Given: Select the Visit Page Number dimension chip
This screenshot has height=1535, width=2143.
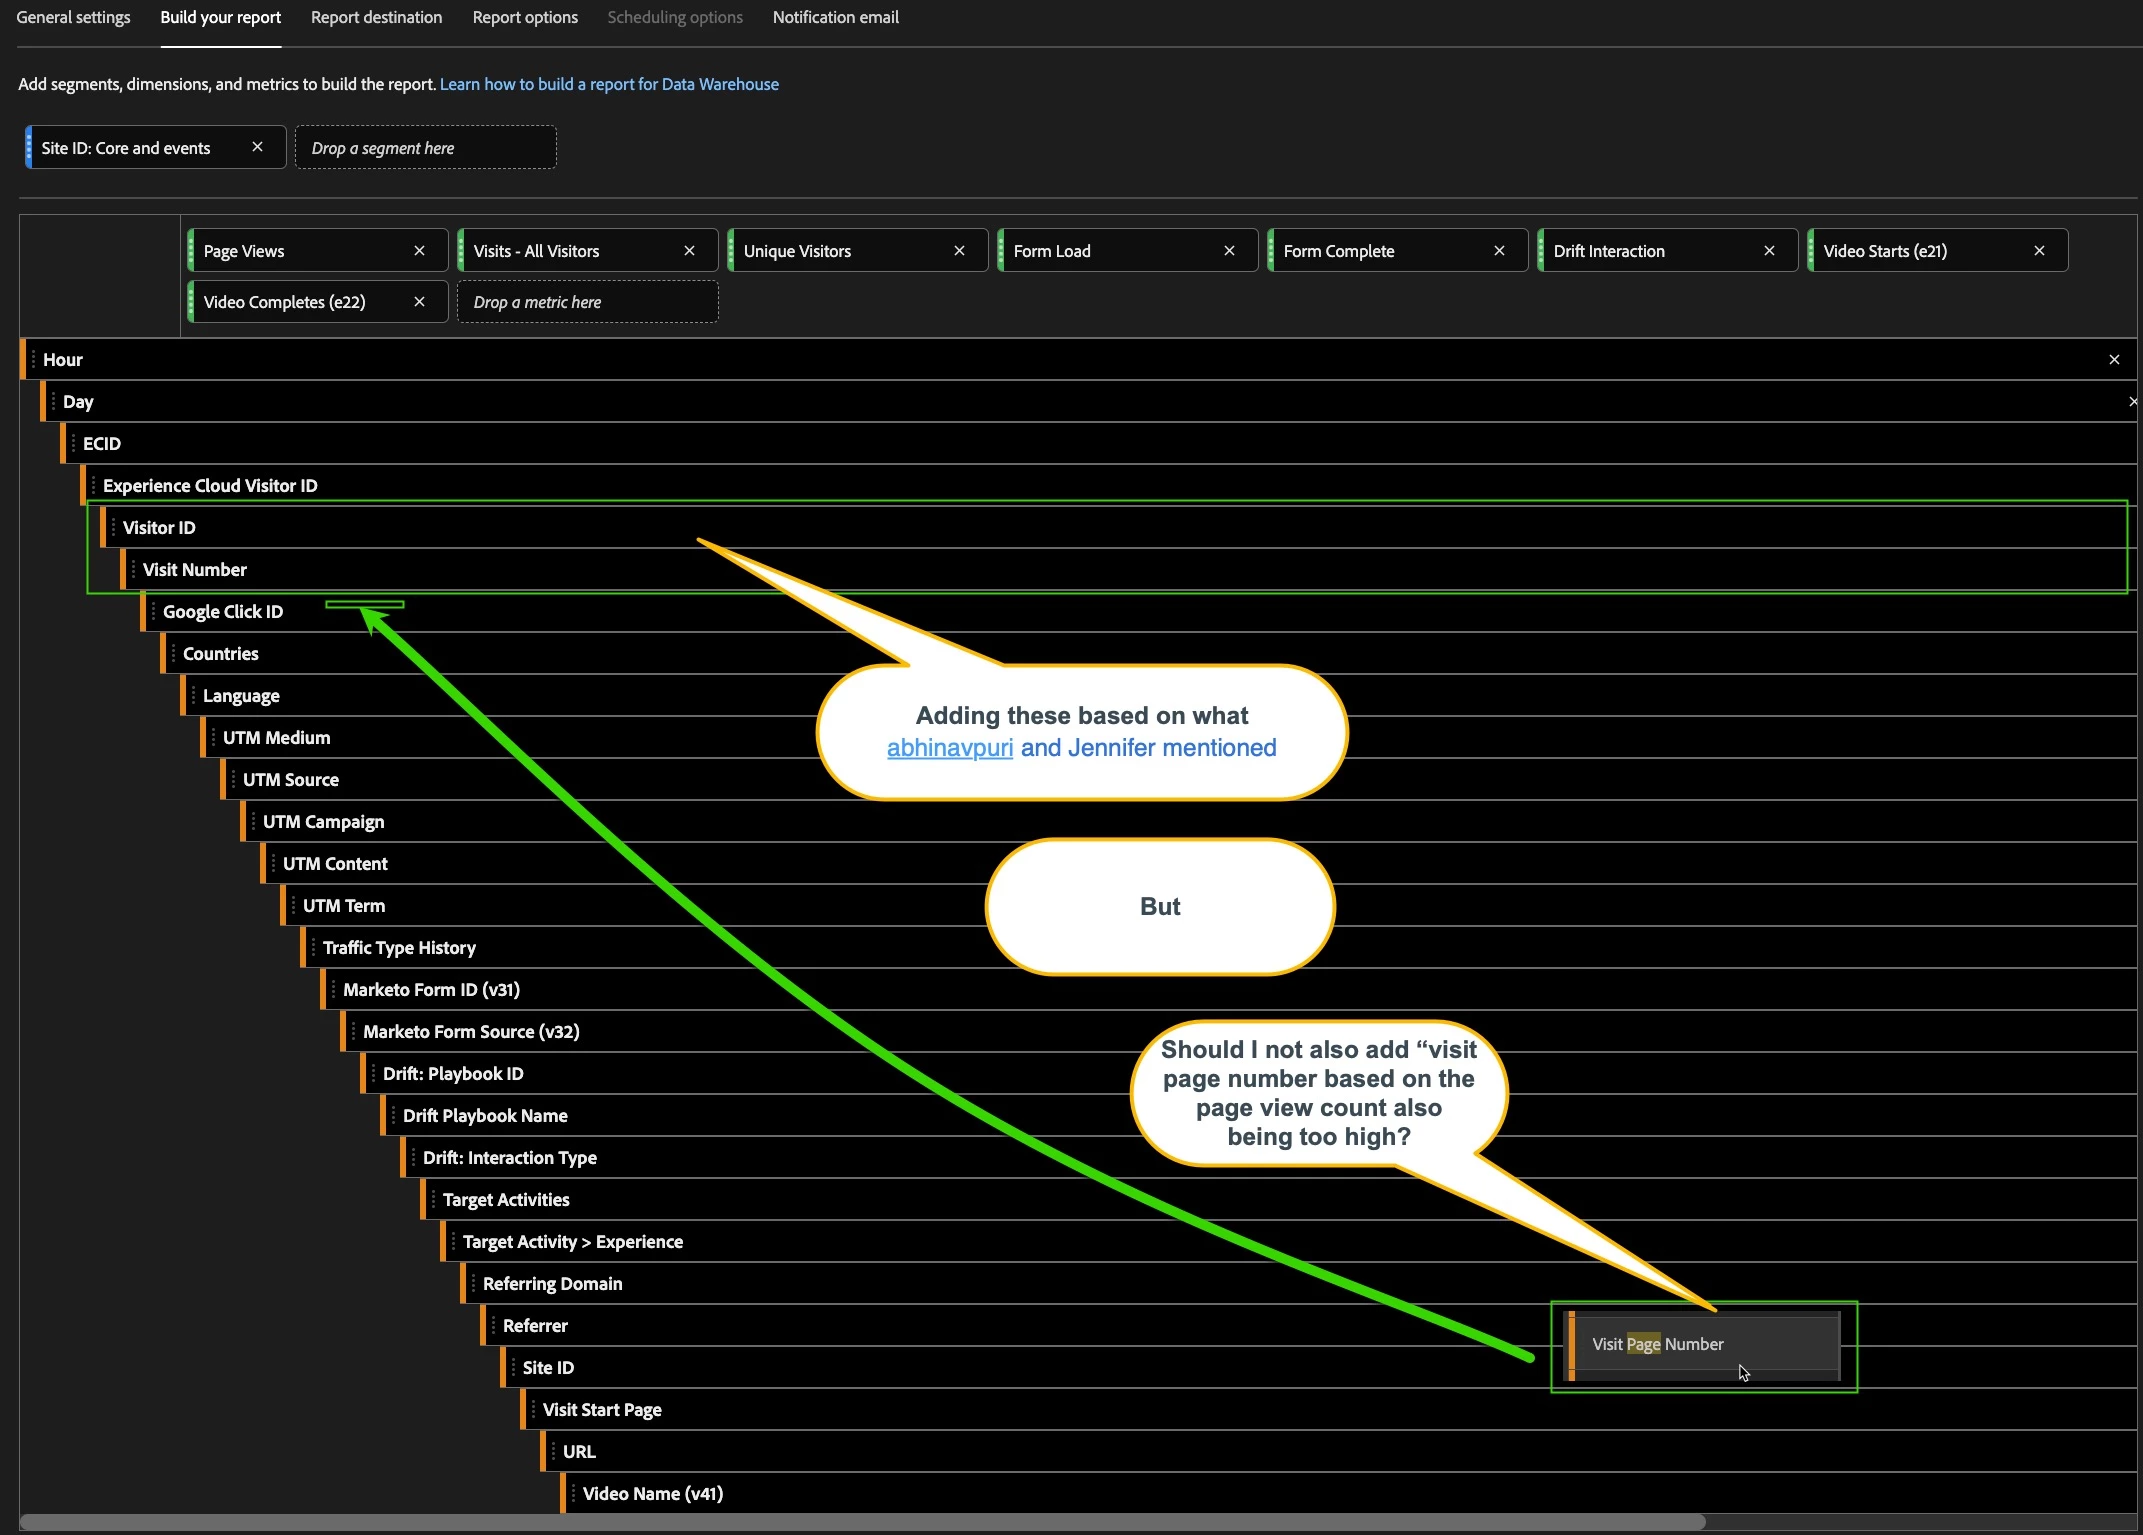Looking at the screenshot, I should coord(1657,1344).
